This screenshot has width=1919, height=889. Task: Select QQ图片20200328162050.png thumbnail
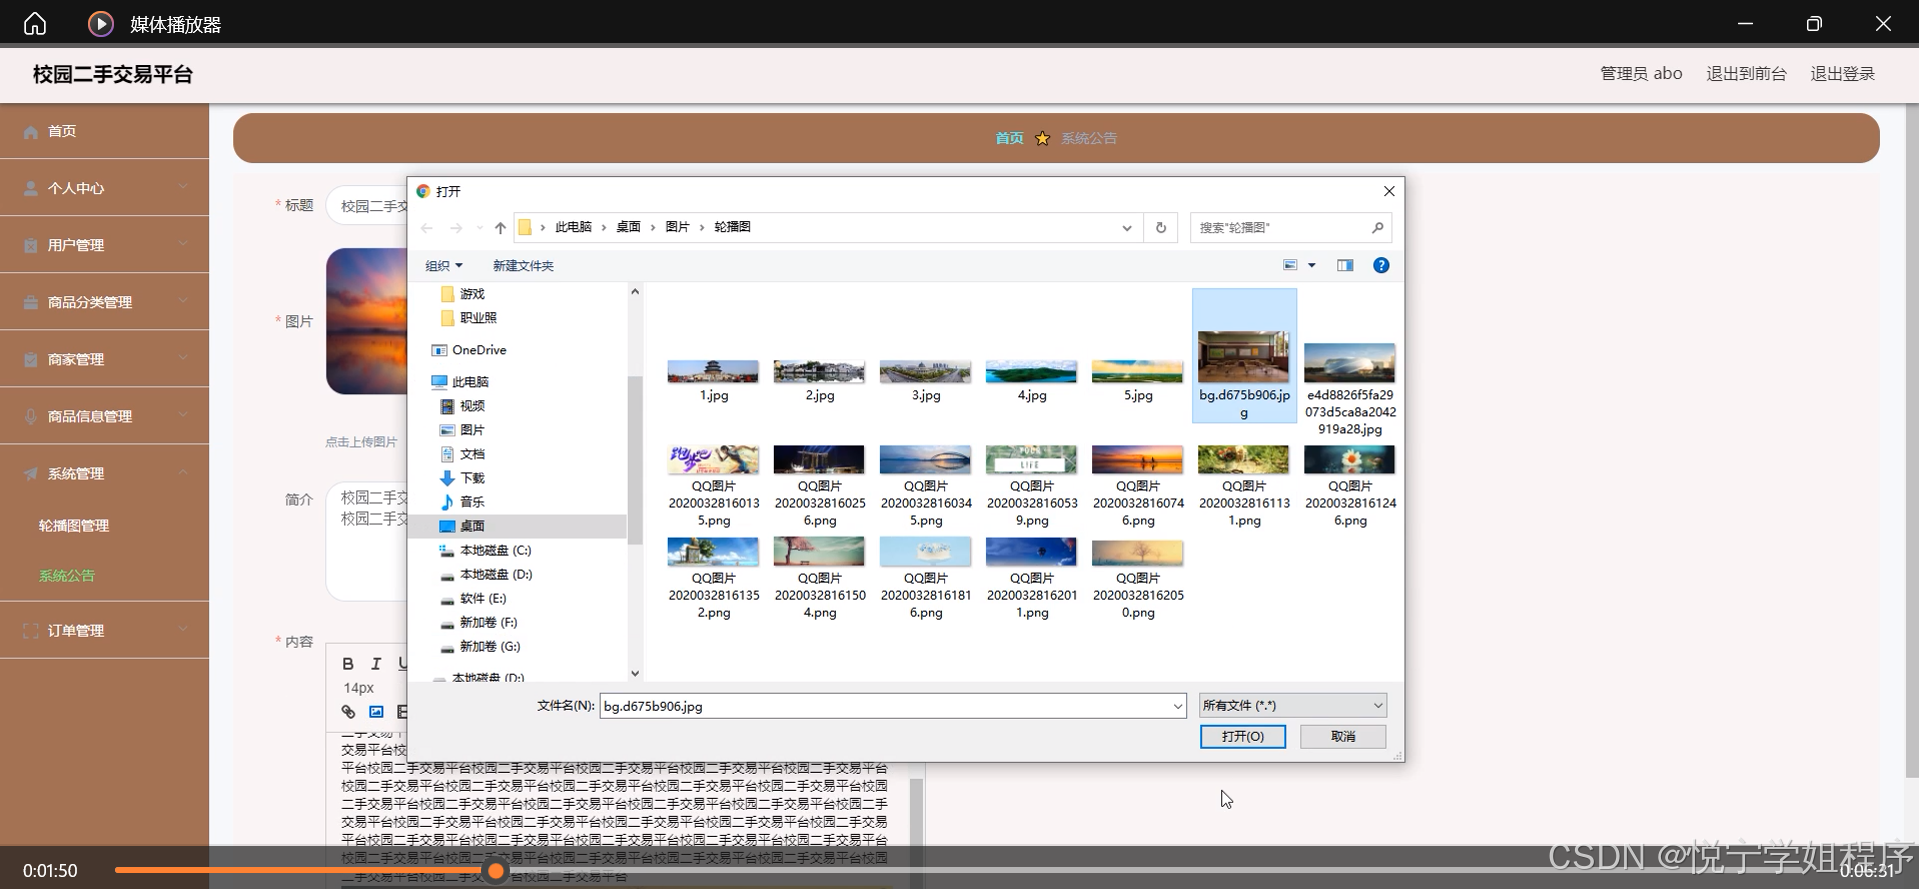coord(1137,580)
